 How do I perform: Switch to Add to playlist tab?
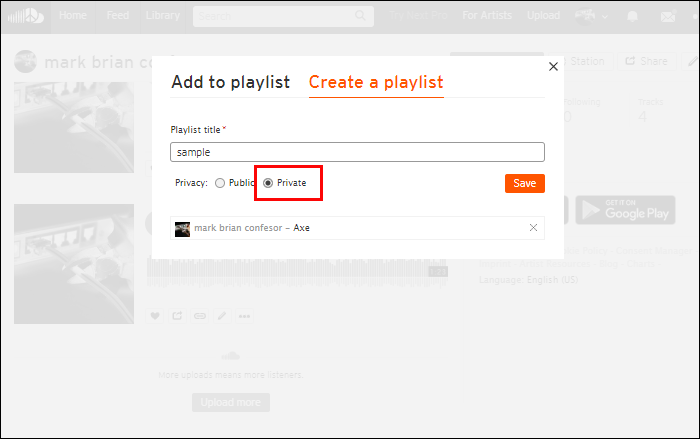pyautogui.click(x=230, y=82)
